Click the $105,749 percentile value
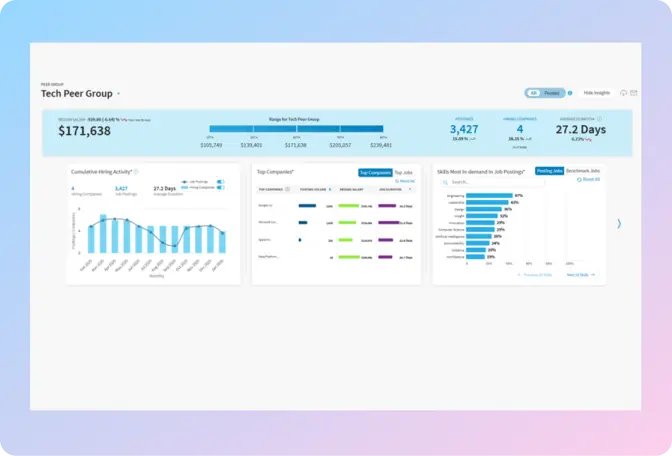 pyautogui.click(x=211, y=145)
